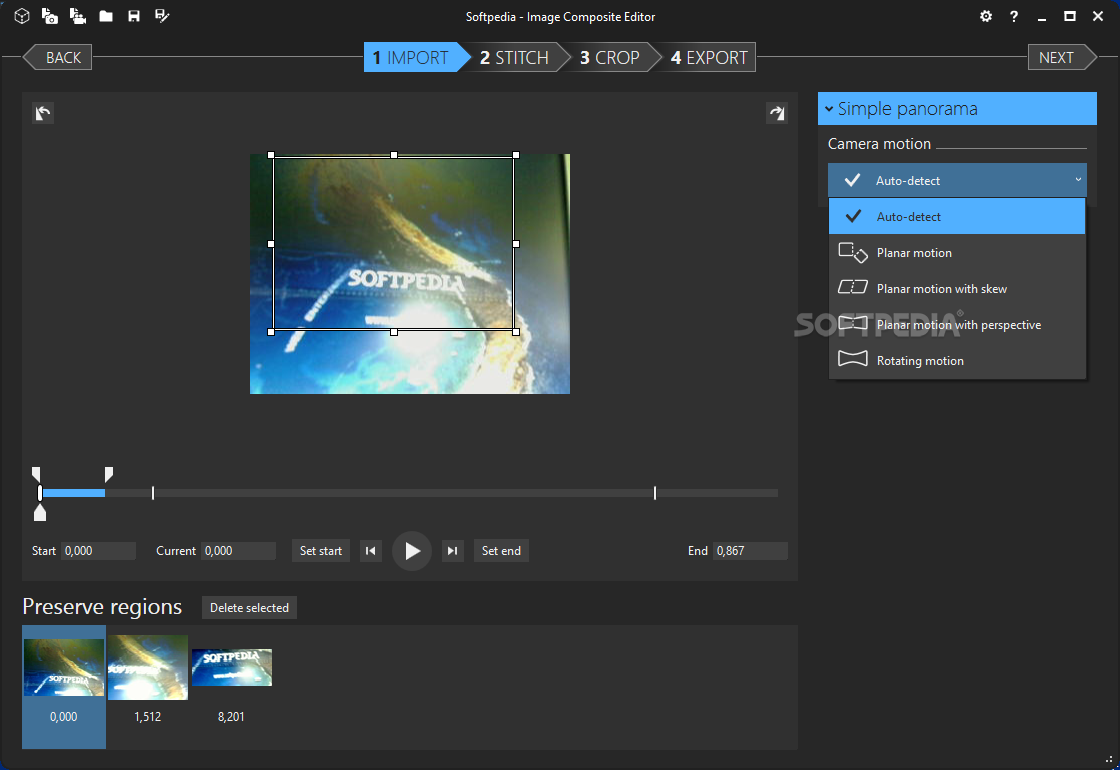Viewport: 1120px width, 770px height.
Task: Collapse the Camera motion Auto-detect combo box
Action: 957,180
